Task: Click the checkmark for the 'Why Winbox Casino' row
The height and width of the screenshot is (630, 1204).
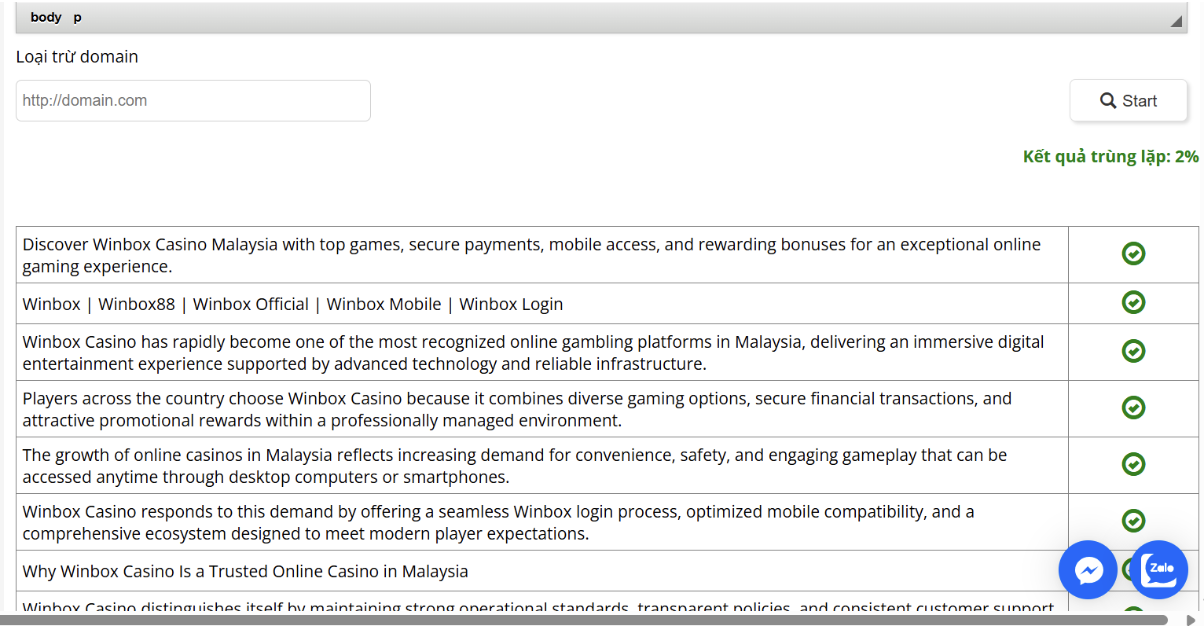Action: [1133, 570]
